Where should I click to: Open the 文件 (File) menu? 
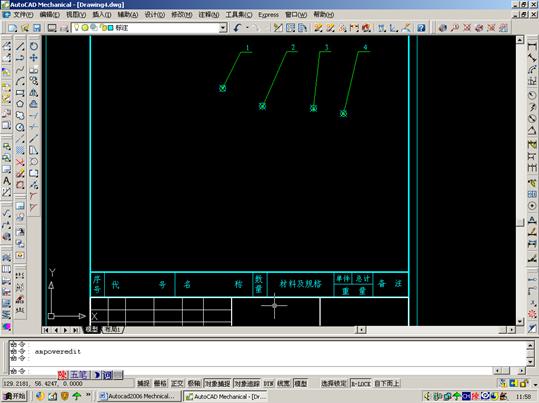pos(23,15)
